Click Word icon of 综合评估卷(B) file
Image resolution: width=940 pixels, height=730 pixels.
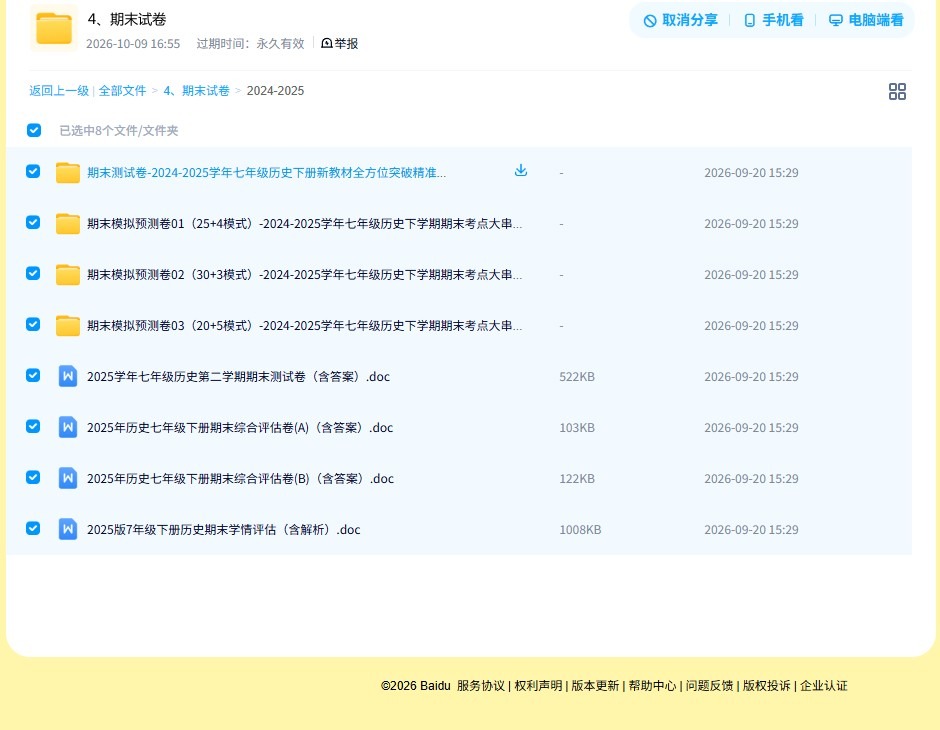tap(68, 478)
